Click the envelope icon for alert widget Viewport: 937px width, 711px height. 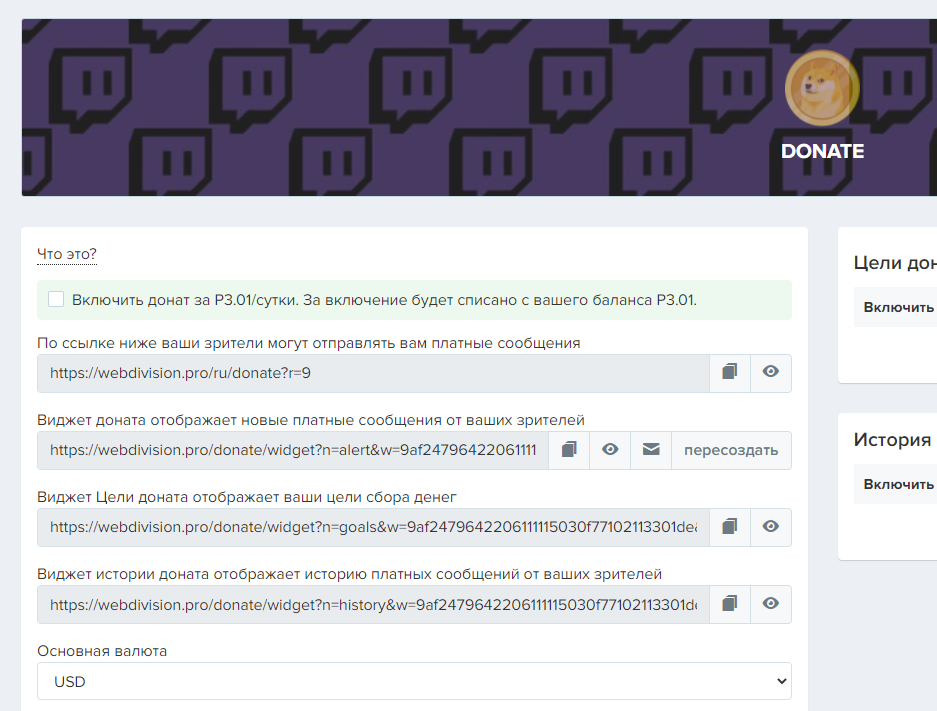tap(651, 450)
